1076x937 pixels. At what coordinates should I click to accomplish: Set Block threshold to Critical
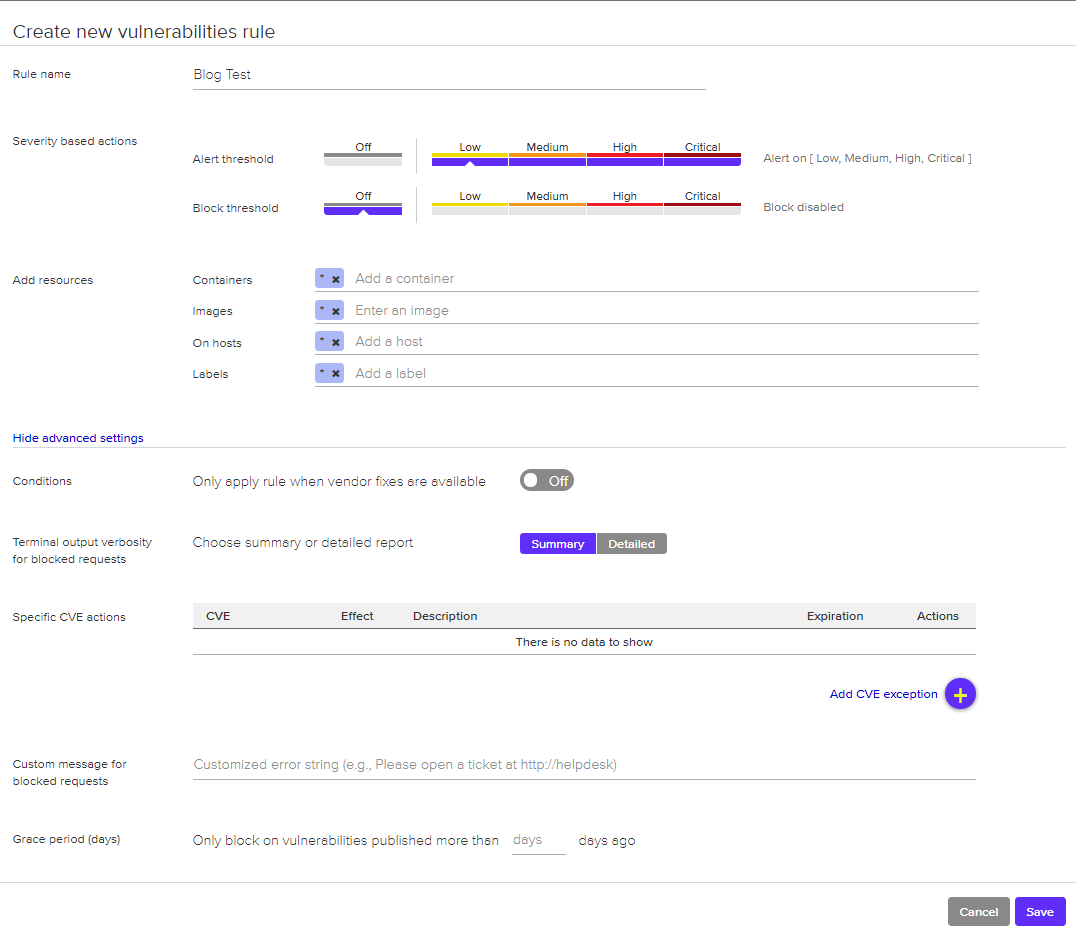(702, 207)
